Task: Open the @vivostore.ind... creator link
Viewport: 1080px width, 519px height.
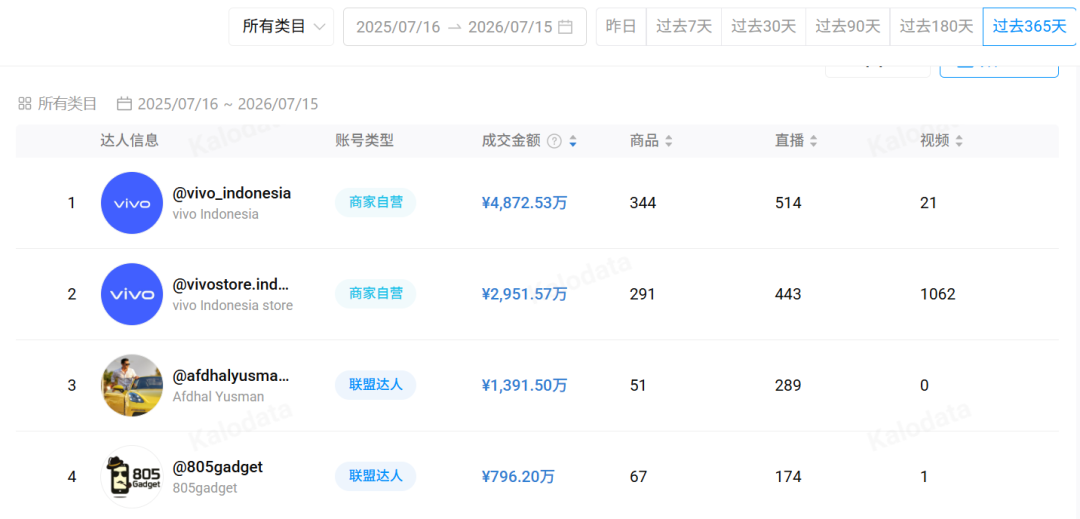Action: pyautogui.click(x=231, y=284)
